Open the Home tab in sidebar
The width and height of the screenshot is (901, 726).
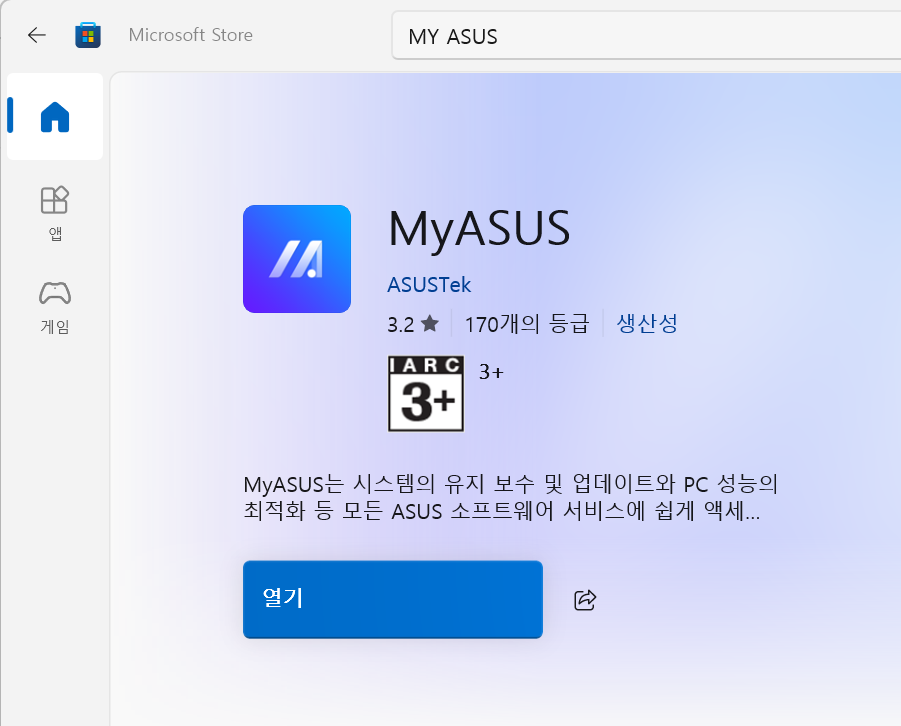coord(55,117)
